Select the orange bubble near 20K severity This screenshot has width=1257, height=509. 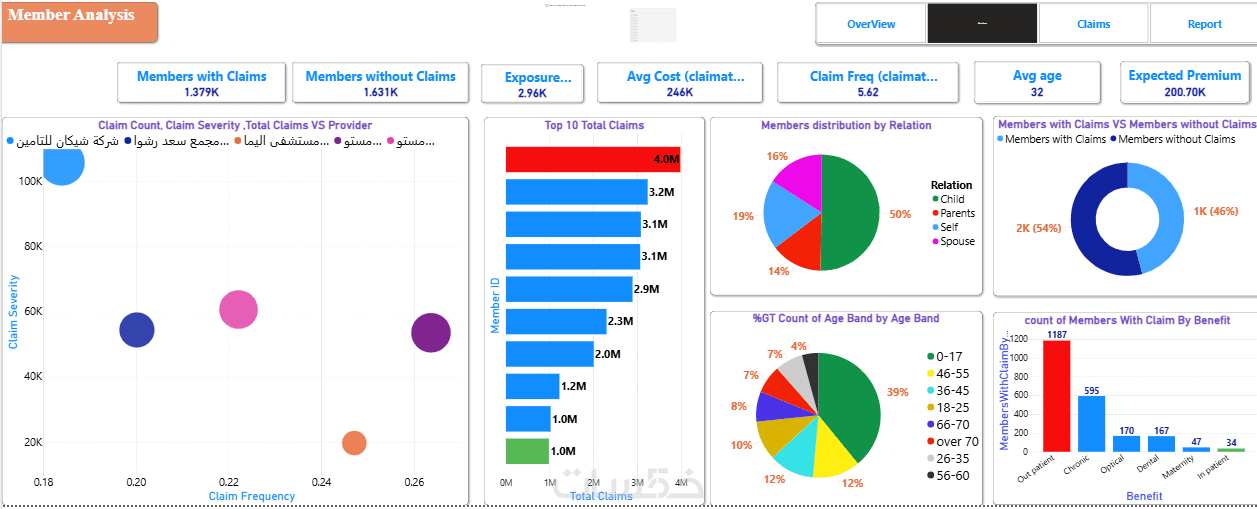354,442
